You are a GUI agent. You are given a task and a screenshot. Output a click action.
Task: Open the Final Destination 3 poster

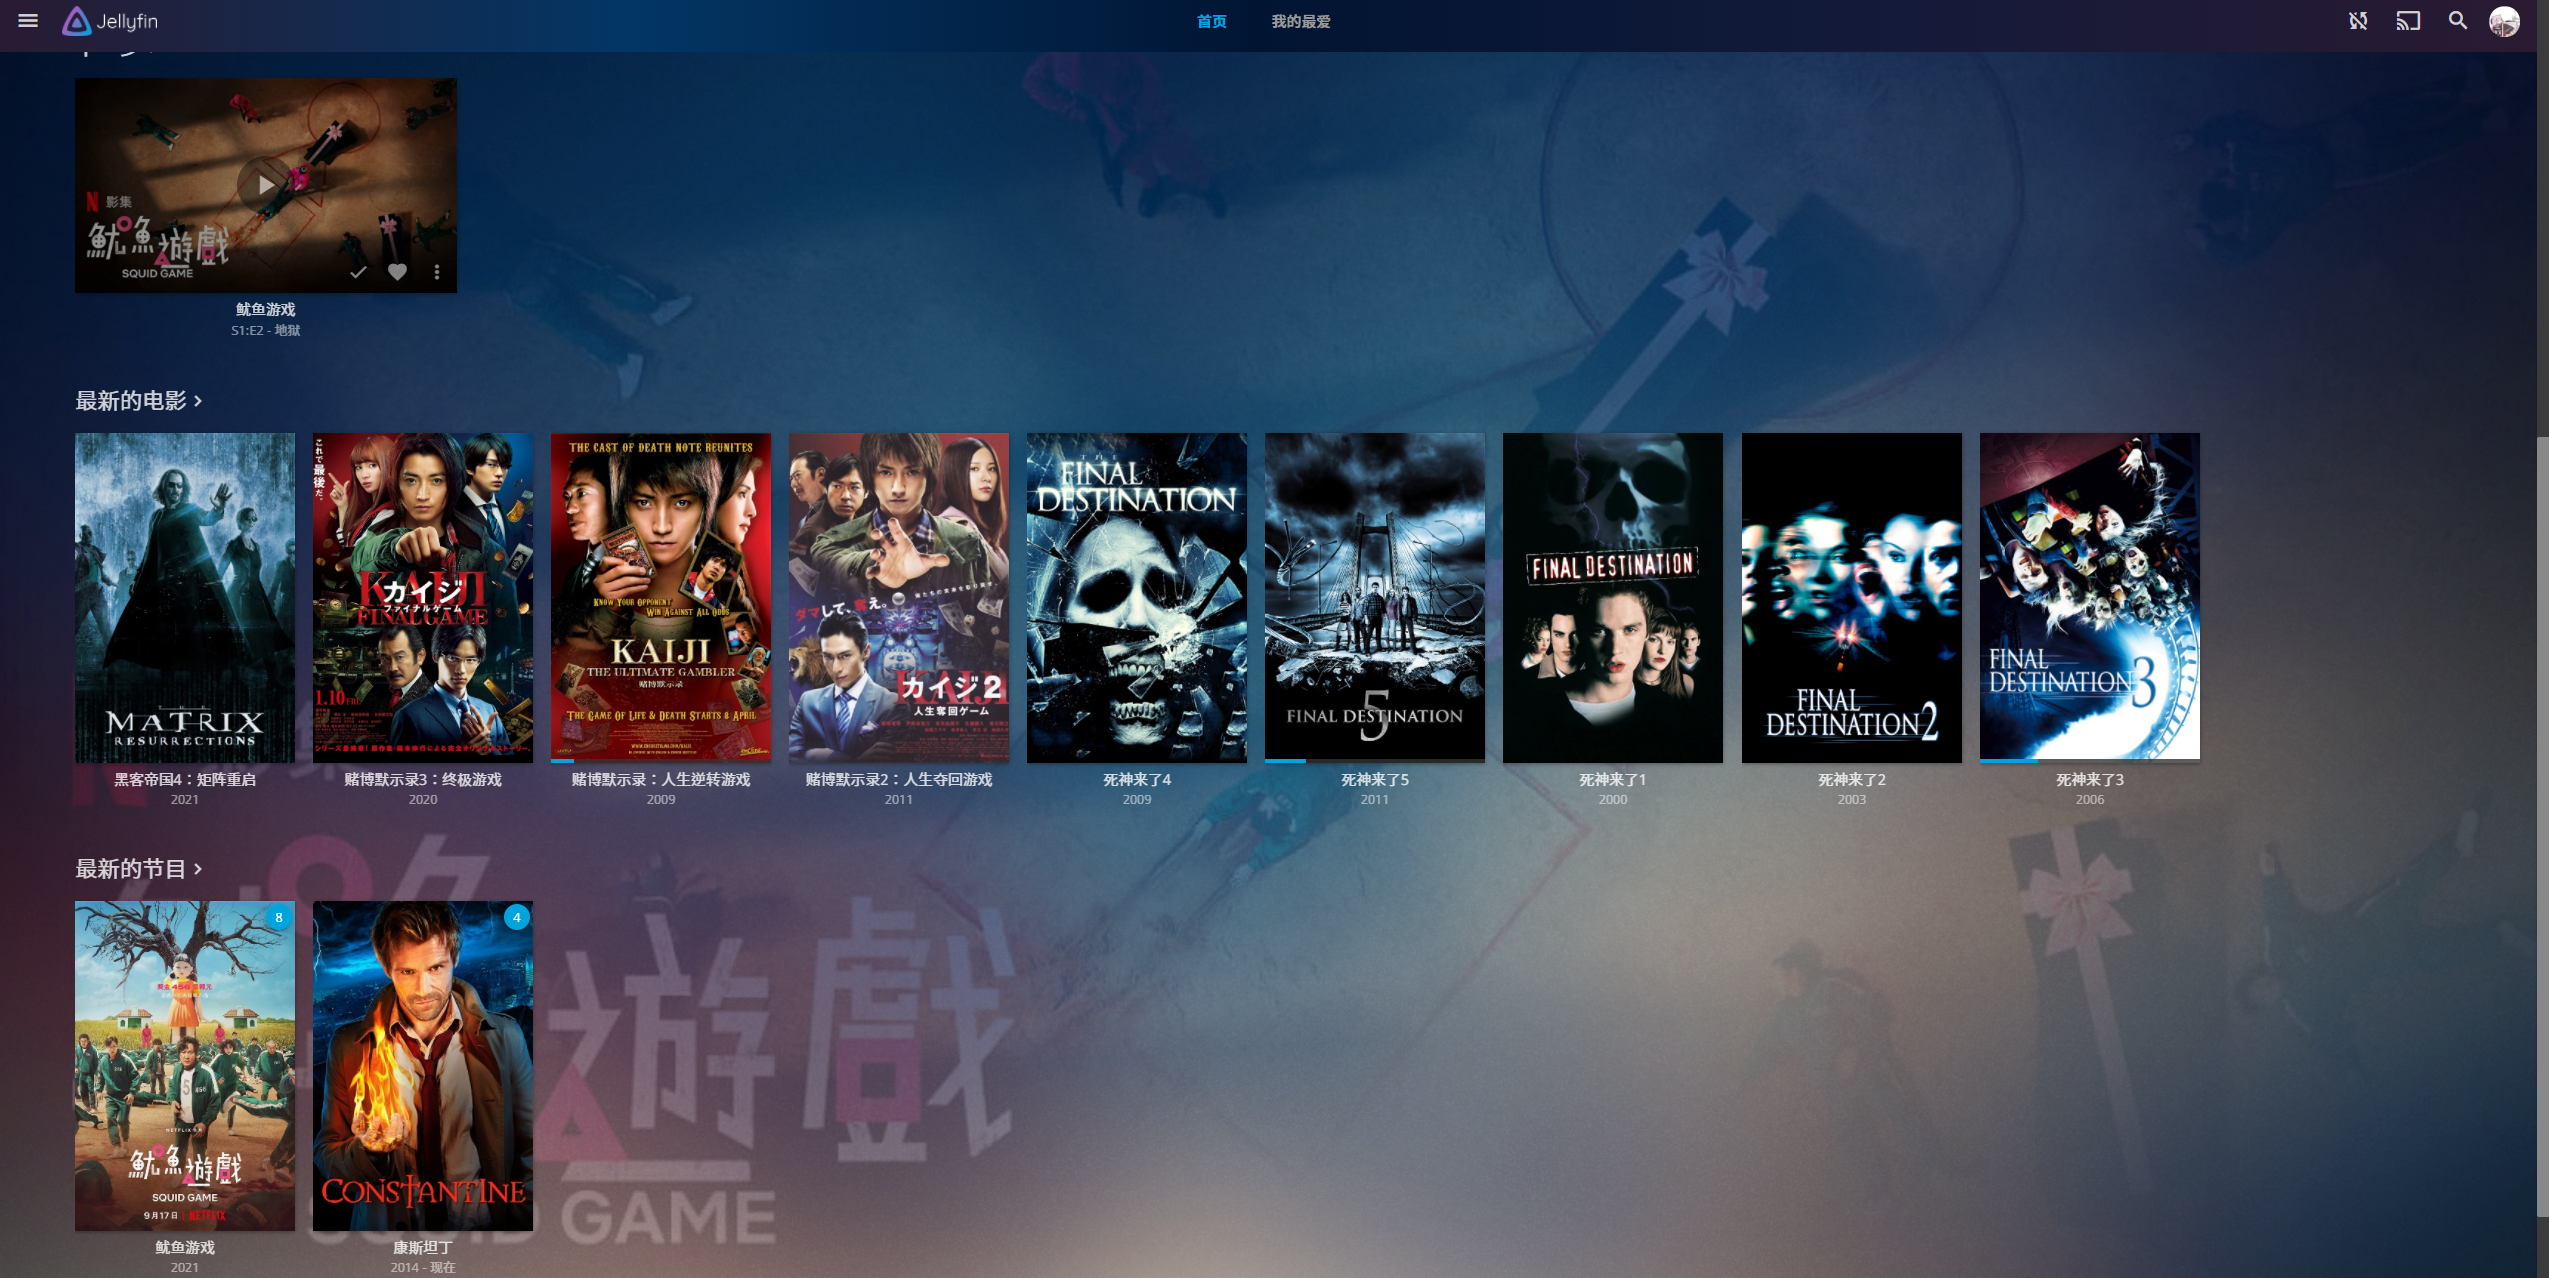coord(2090,597)
